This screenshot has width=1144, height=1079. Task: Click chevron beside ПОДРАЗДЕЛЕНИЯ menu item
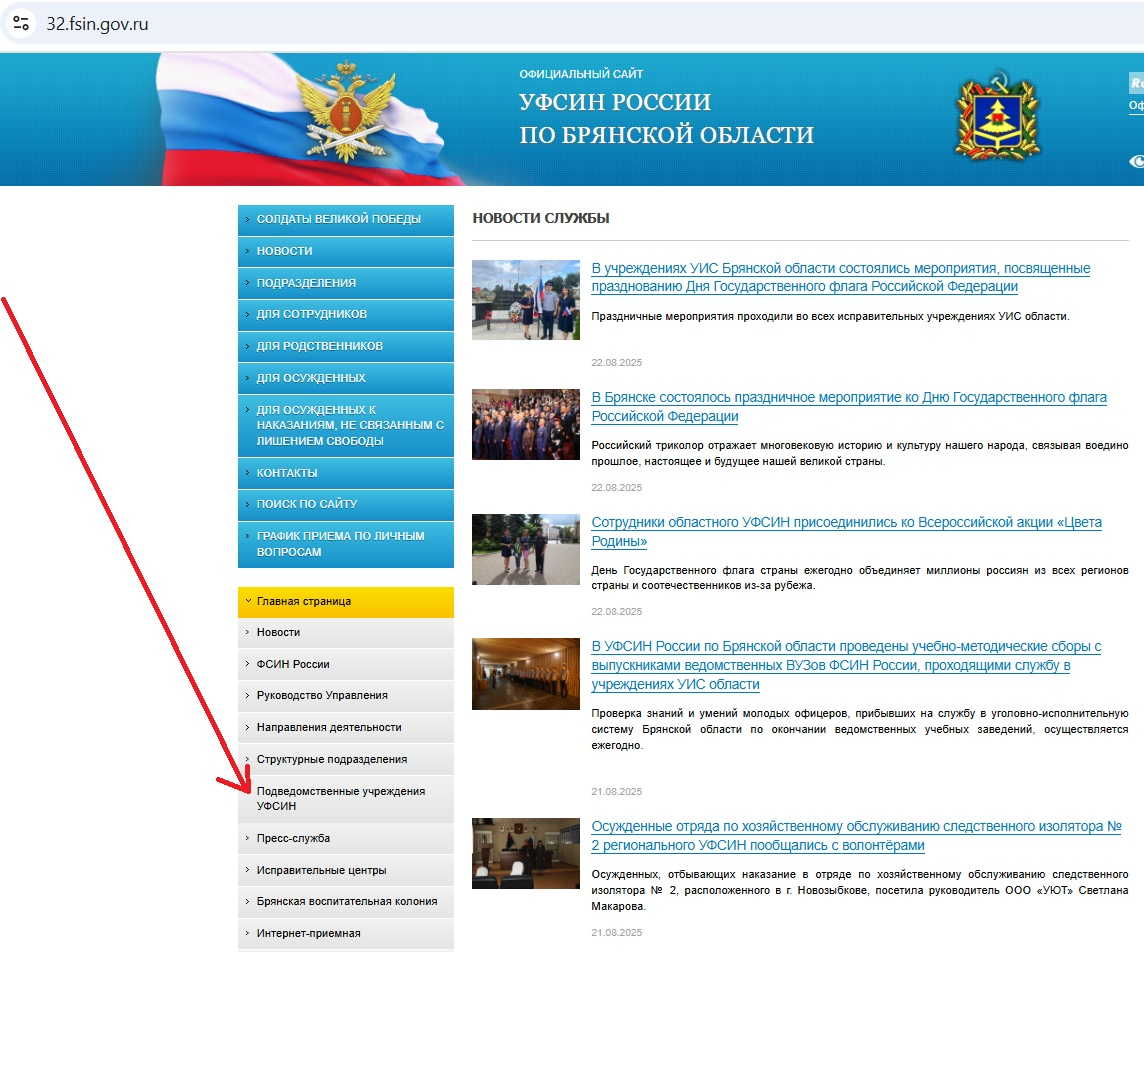coord(247,282)
